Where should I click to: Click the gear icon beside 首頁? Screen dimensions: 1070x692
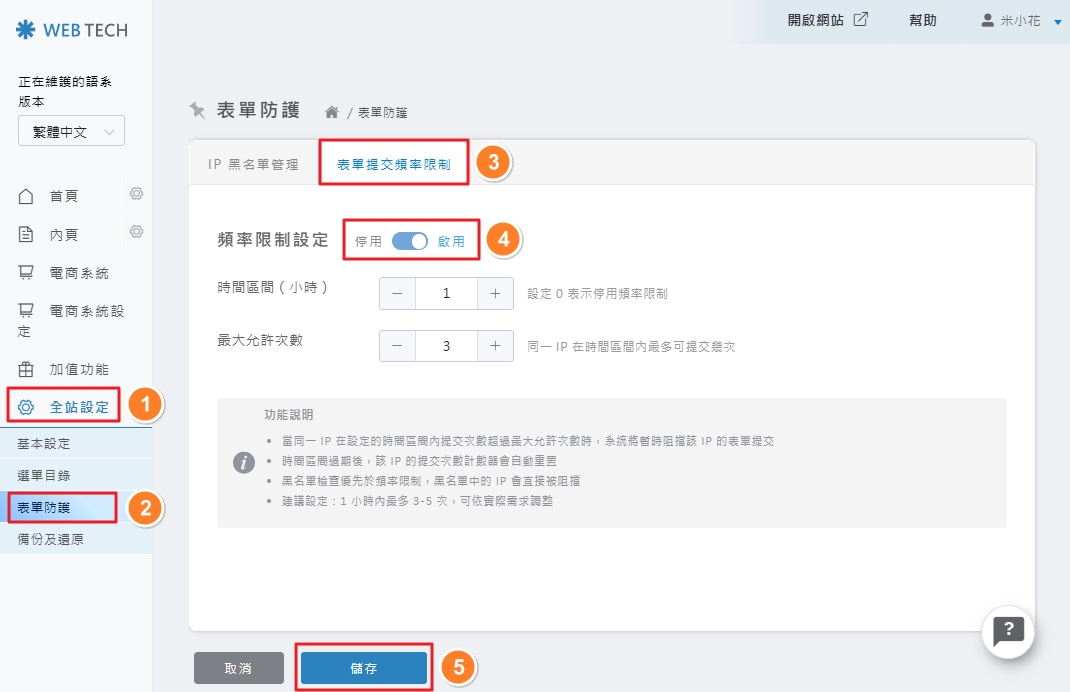coord(137,194)
